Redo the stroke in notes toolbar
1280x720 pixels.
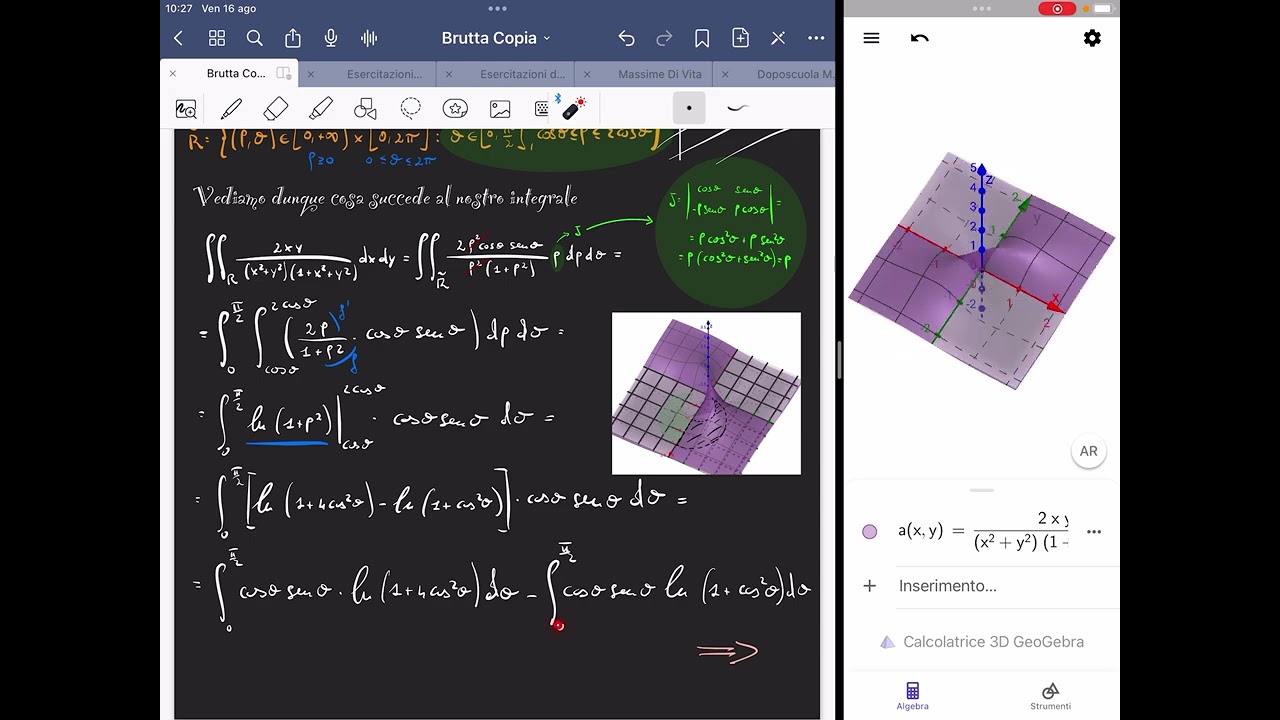tap(664, 38)
